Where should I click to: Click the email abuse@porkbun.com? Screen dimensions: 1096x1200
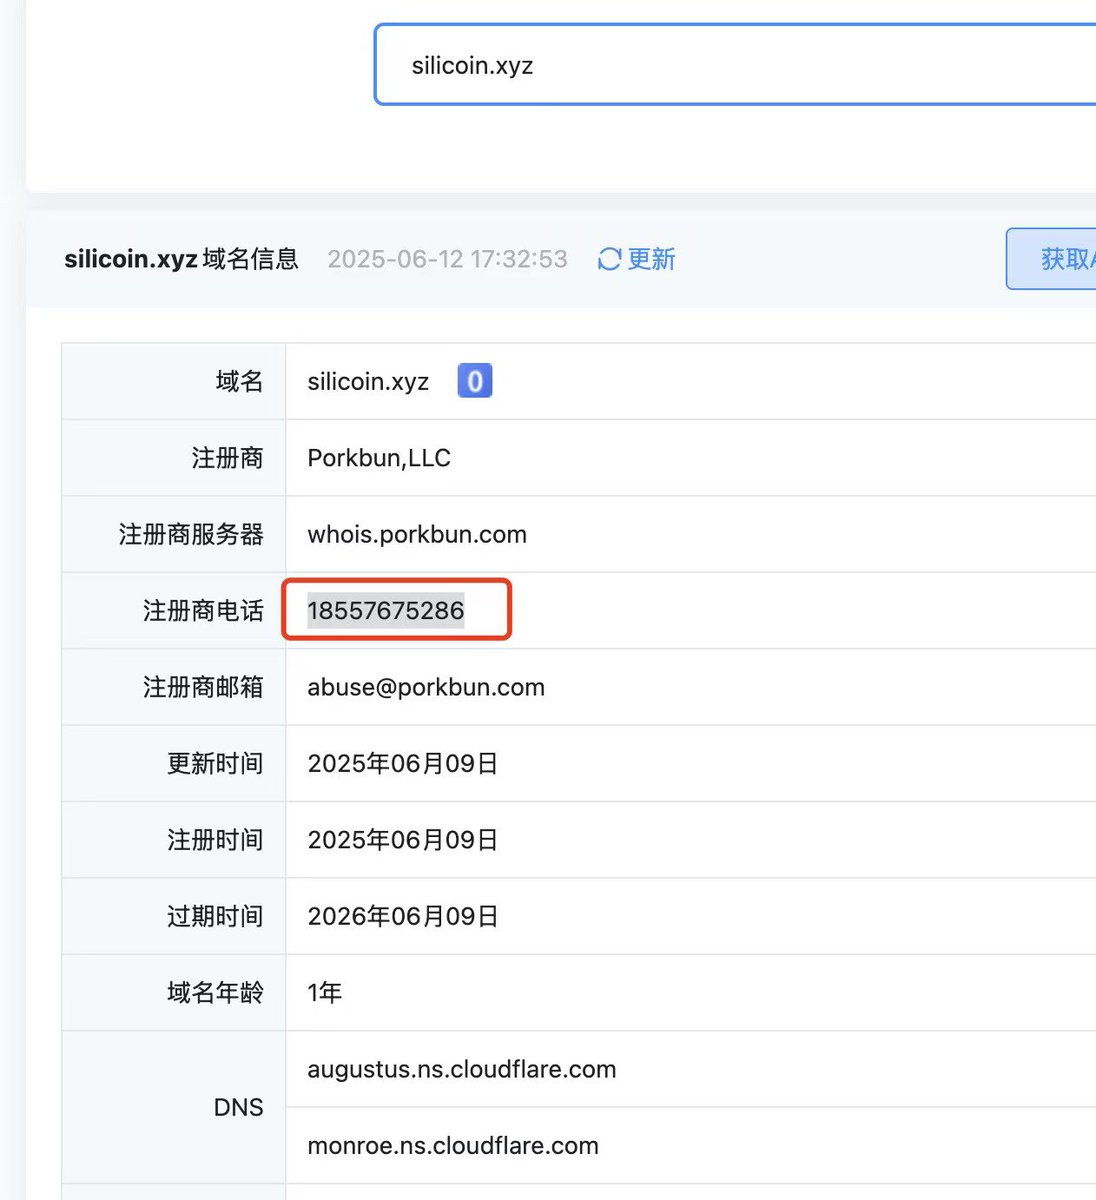click(426, 687)
